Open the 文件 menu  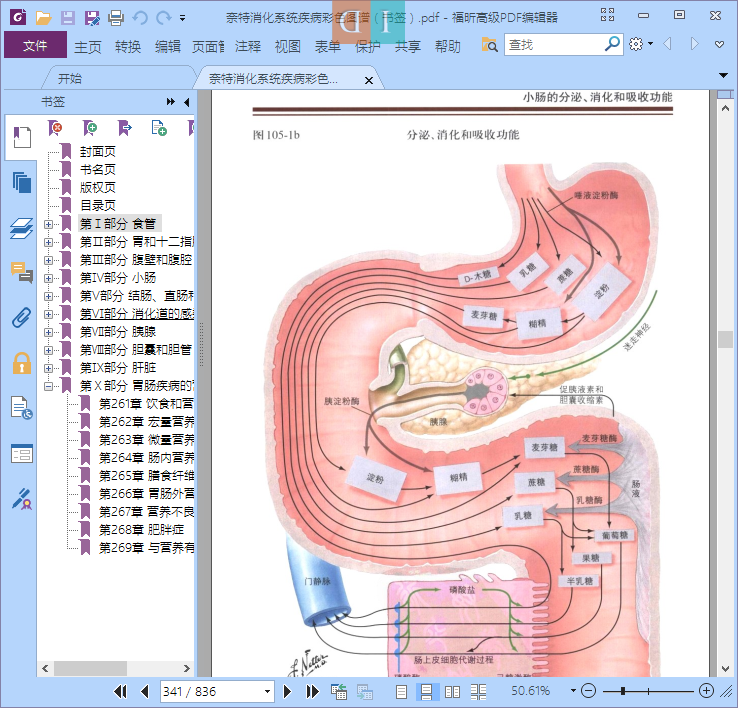point(35,45)
